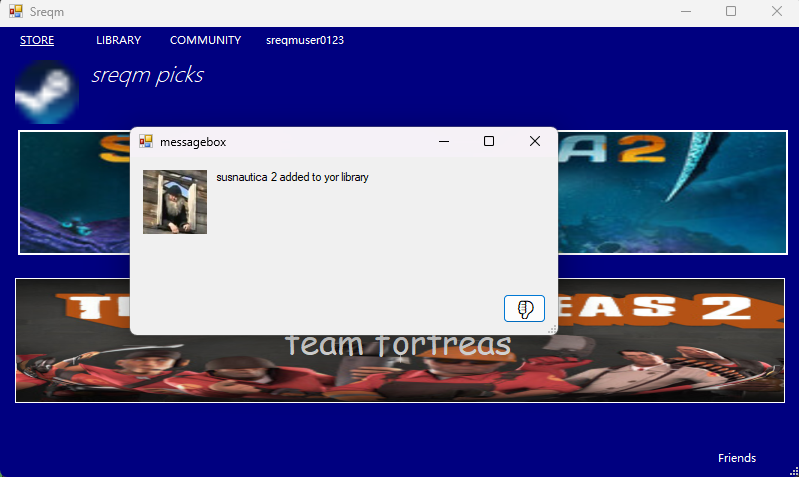Click the messagebox resize grip

552,330
